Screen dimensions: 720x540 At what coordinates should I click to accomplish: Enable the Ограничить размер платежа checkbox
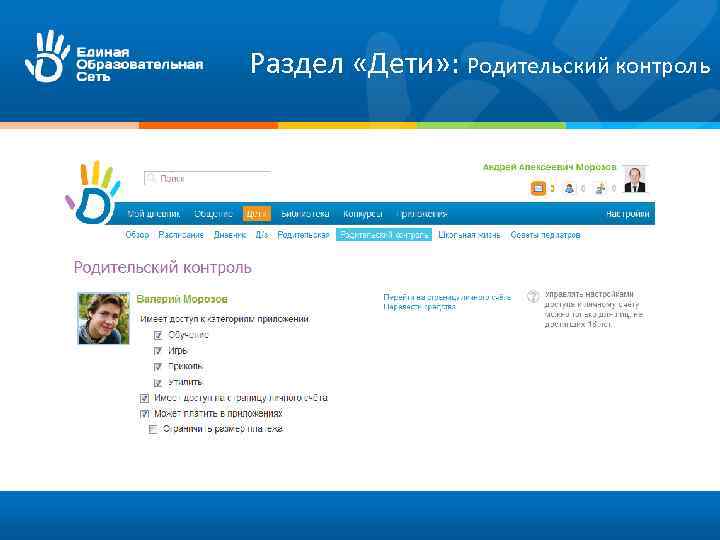(x=153, y=430)
